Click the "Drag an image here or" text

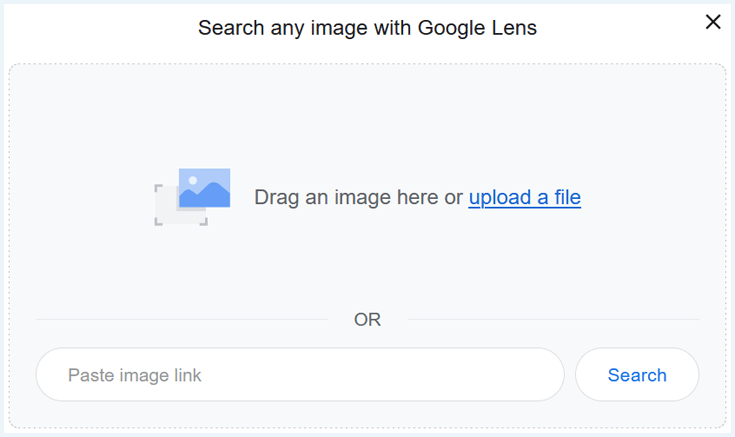pos(358,197)
